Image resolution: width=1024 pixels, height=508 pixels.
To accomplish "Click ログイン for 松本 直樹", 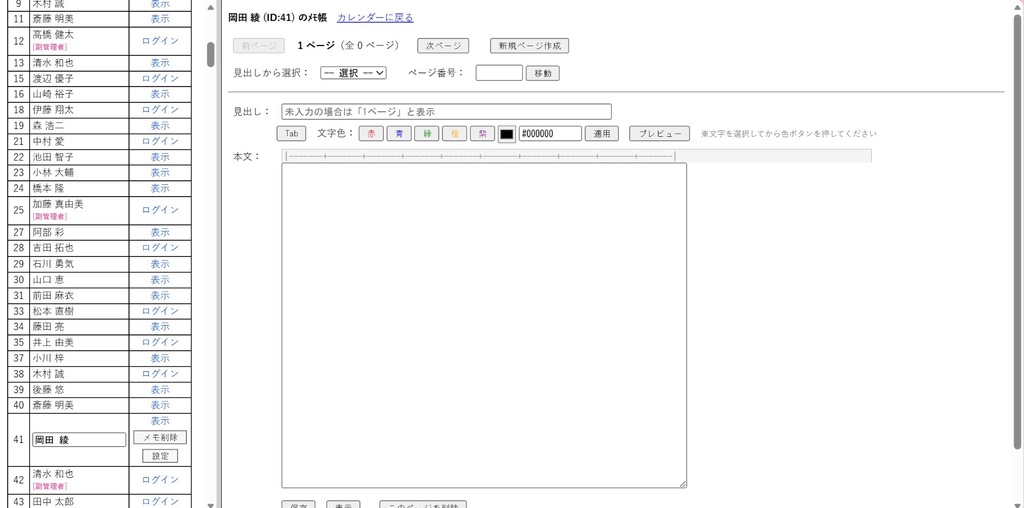I will click(160, 311).
